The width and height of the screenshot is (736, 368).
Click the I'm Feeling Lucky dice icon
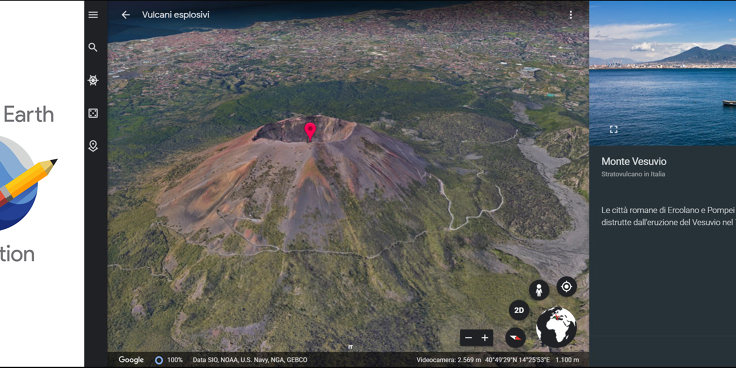pyautogui.click(x=93, y=113)
